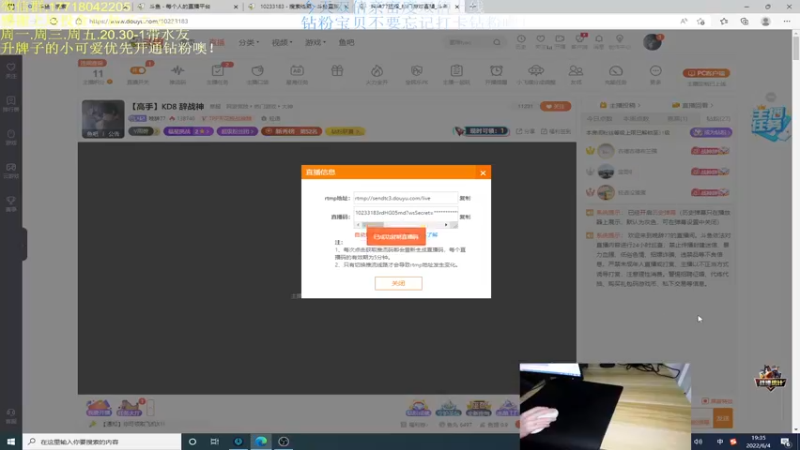Close the 直播信息 dialog with the X icon
Image resolution: width=800 pixels, height=450 pixels.
483,173
